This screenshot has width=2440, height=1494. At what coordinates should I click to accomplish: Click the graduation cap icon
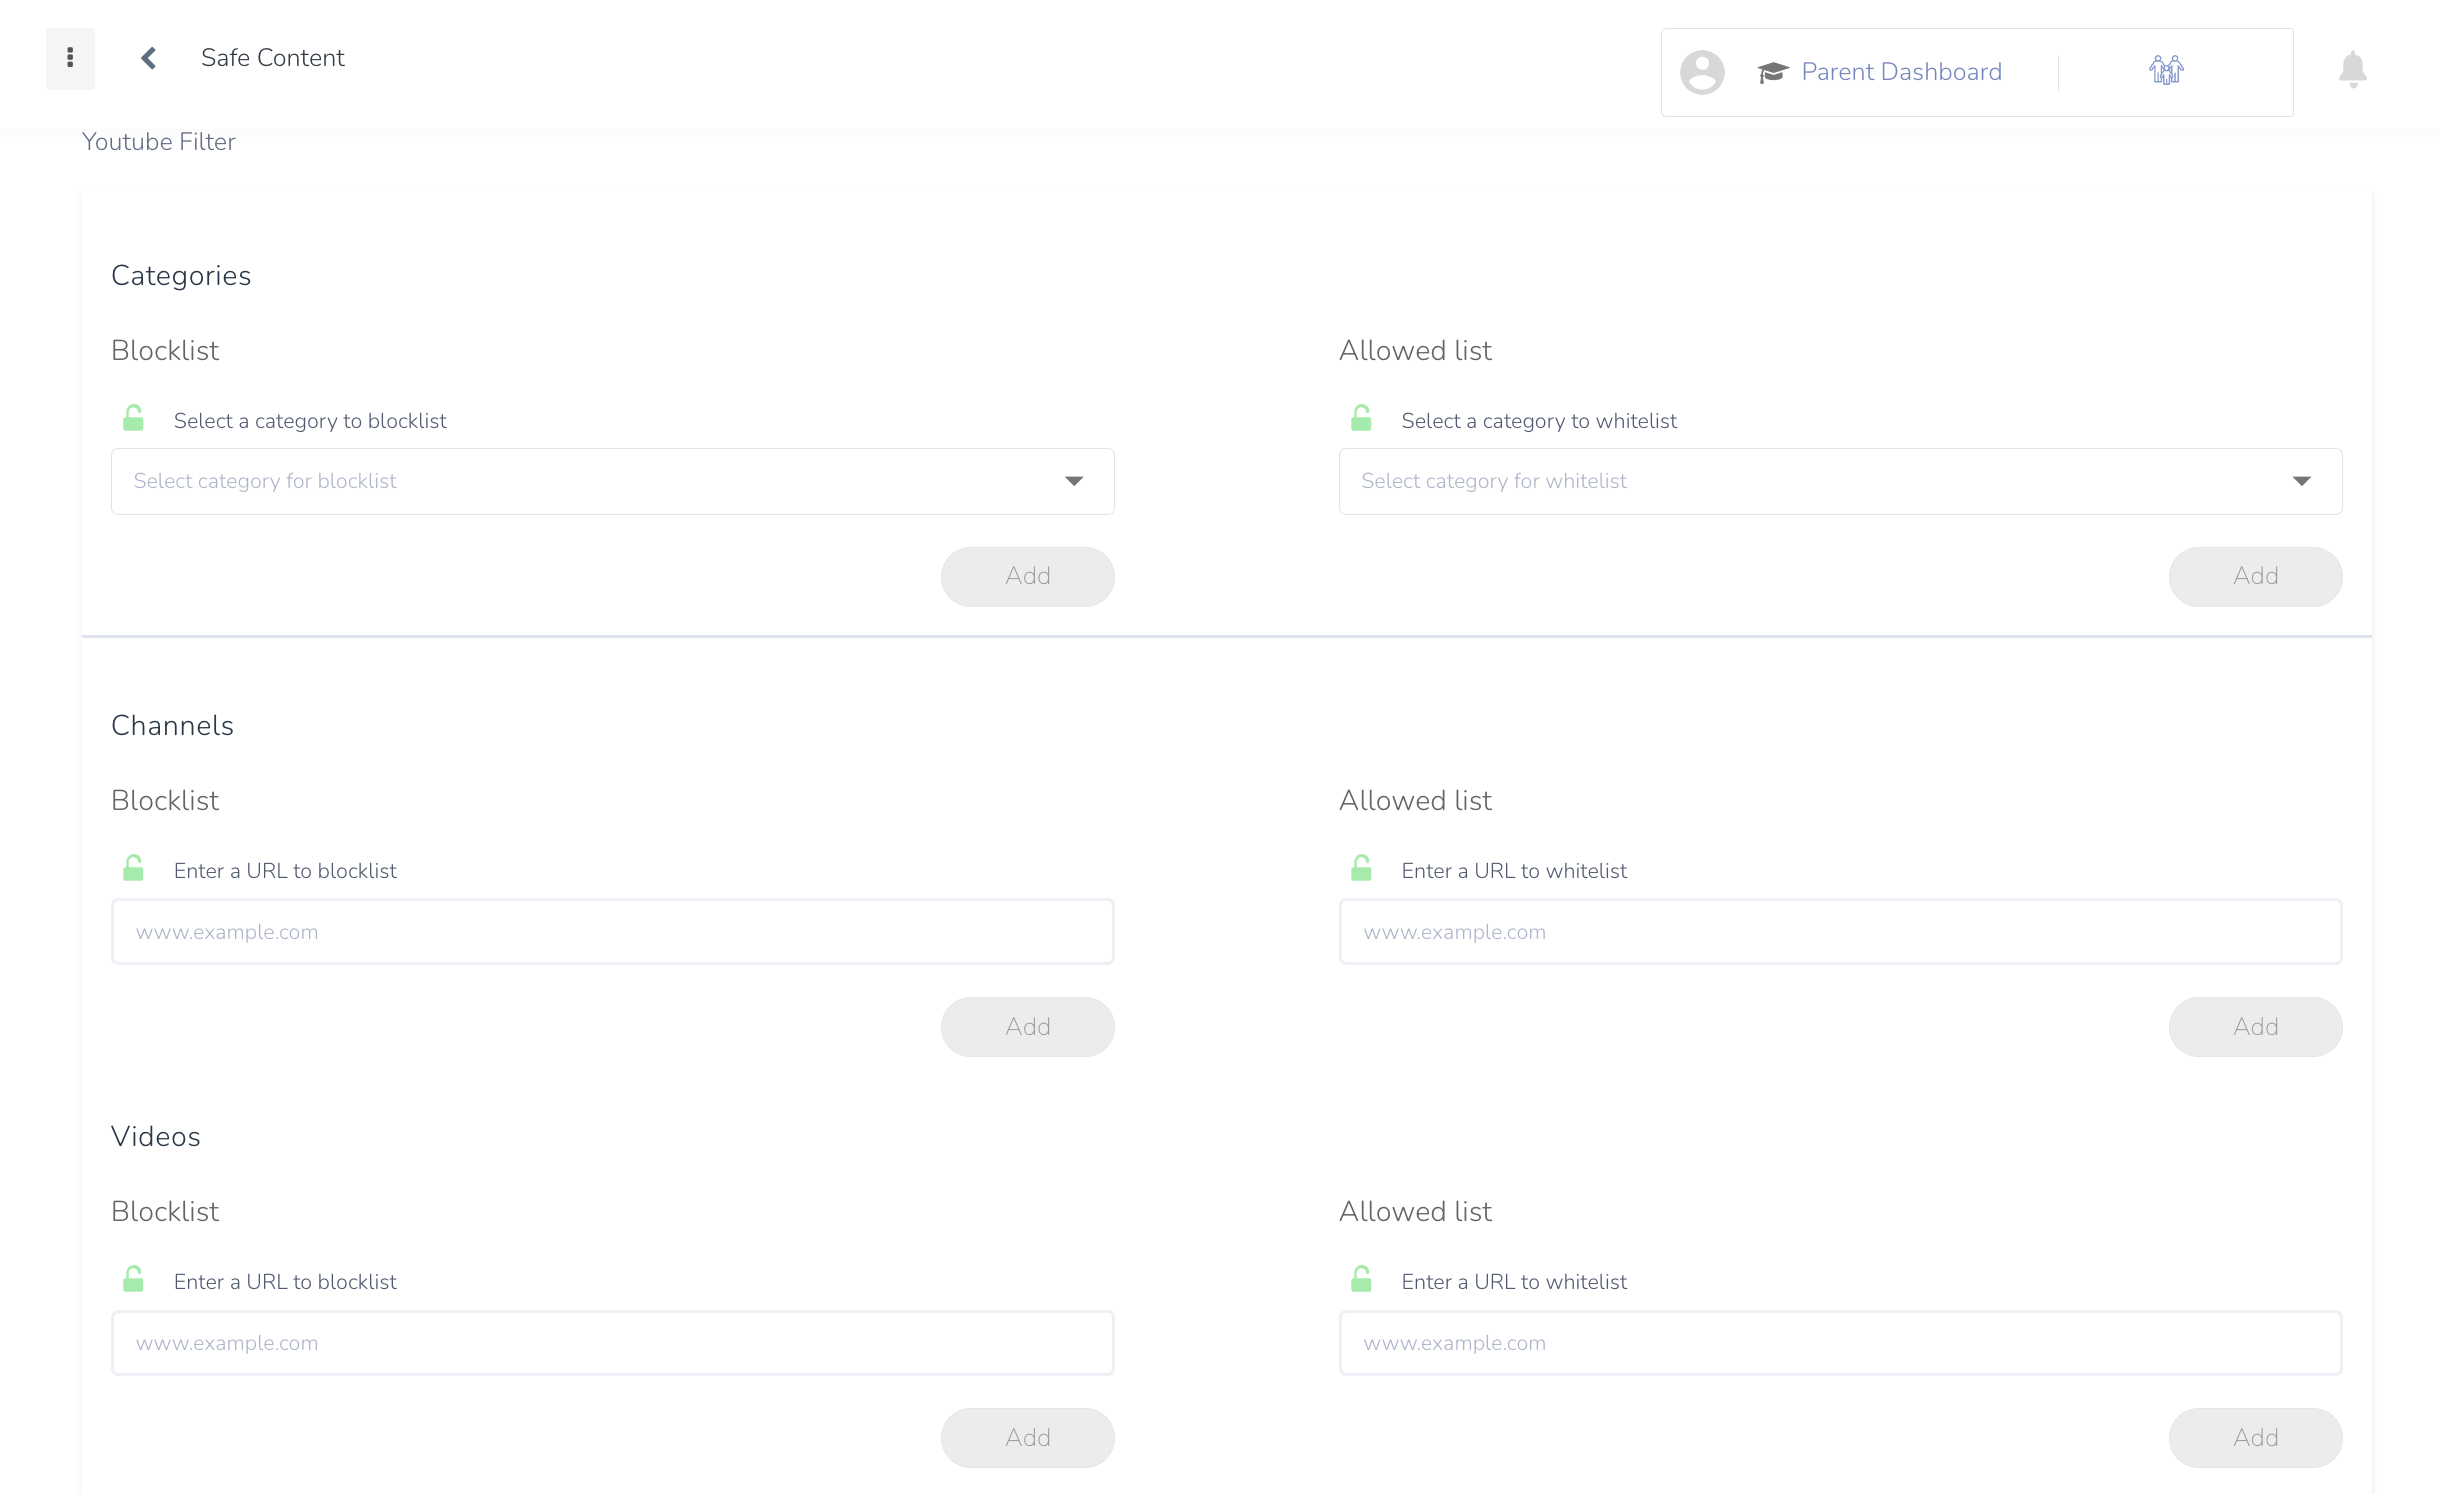(1772, 72)
